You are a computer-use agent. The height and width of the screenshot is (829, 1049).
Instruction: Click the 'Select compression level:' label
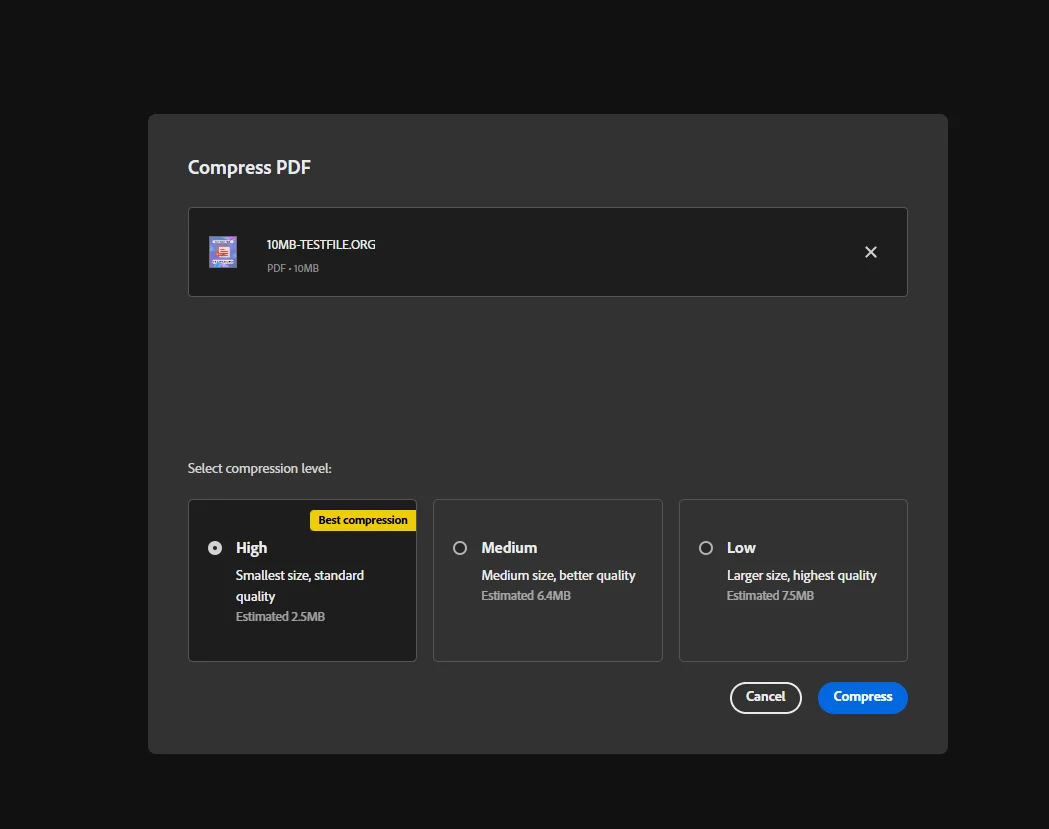coord(260,468)
